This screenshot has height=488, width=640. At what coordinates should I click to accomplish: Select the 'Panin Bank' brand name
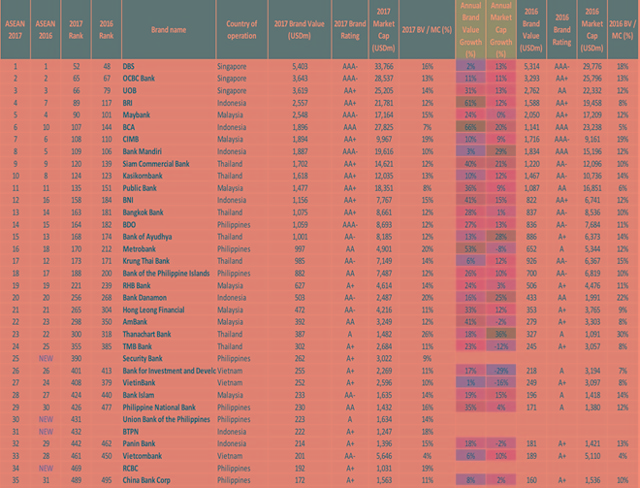tap(139, 443)
